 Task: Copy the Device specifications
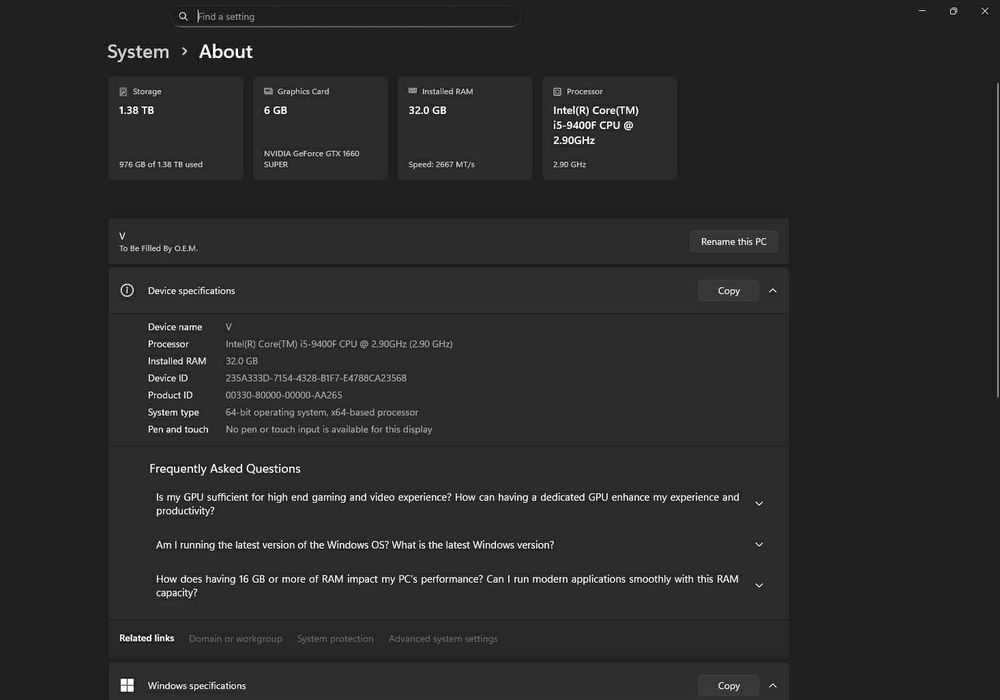tap(729, 291)
